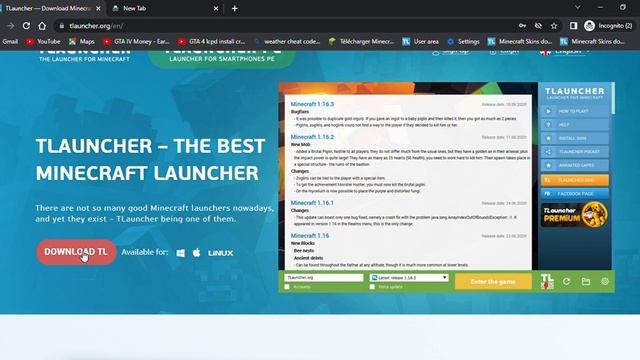640x360 pixels.
Task: Click the launcher refresh icon
Action: pos(567,282)
